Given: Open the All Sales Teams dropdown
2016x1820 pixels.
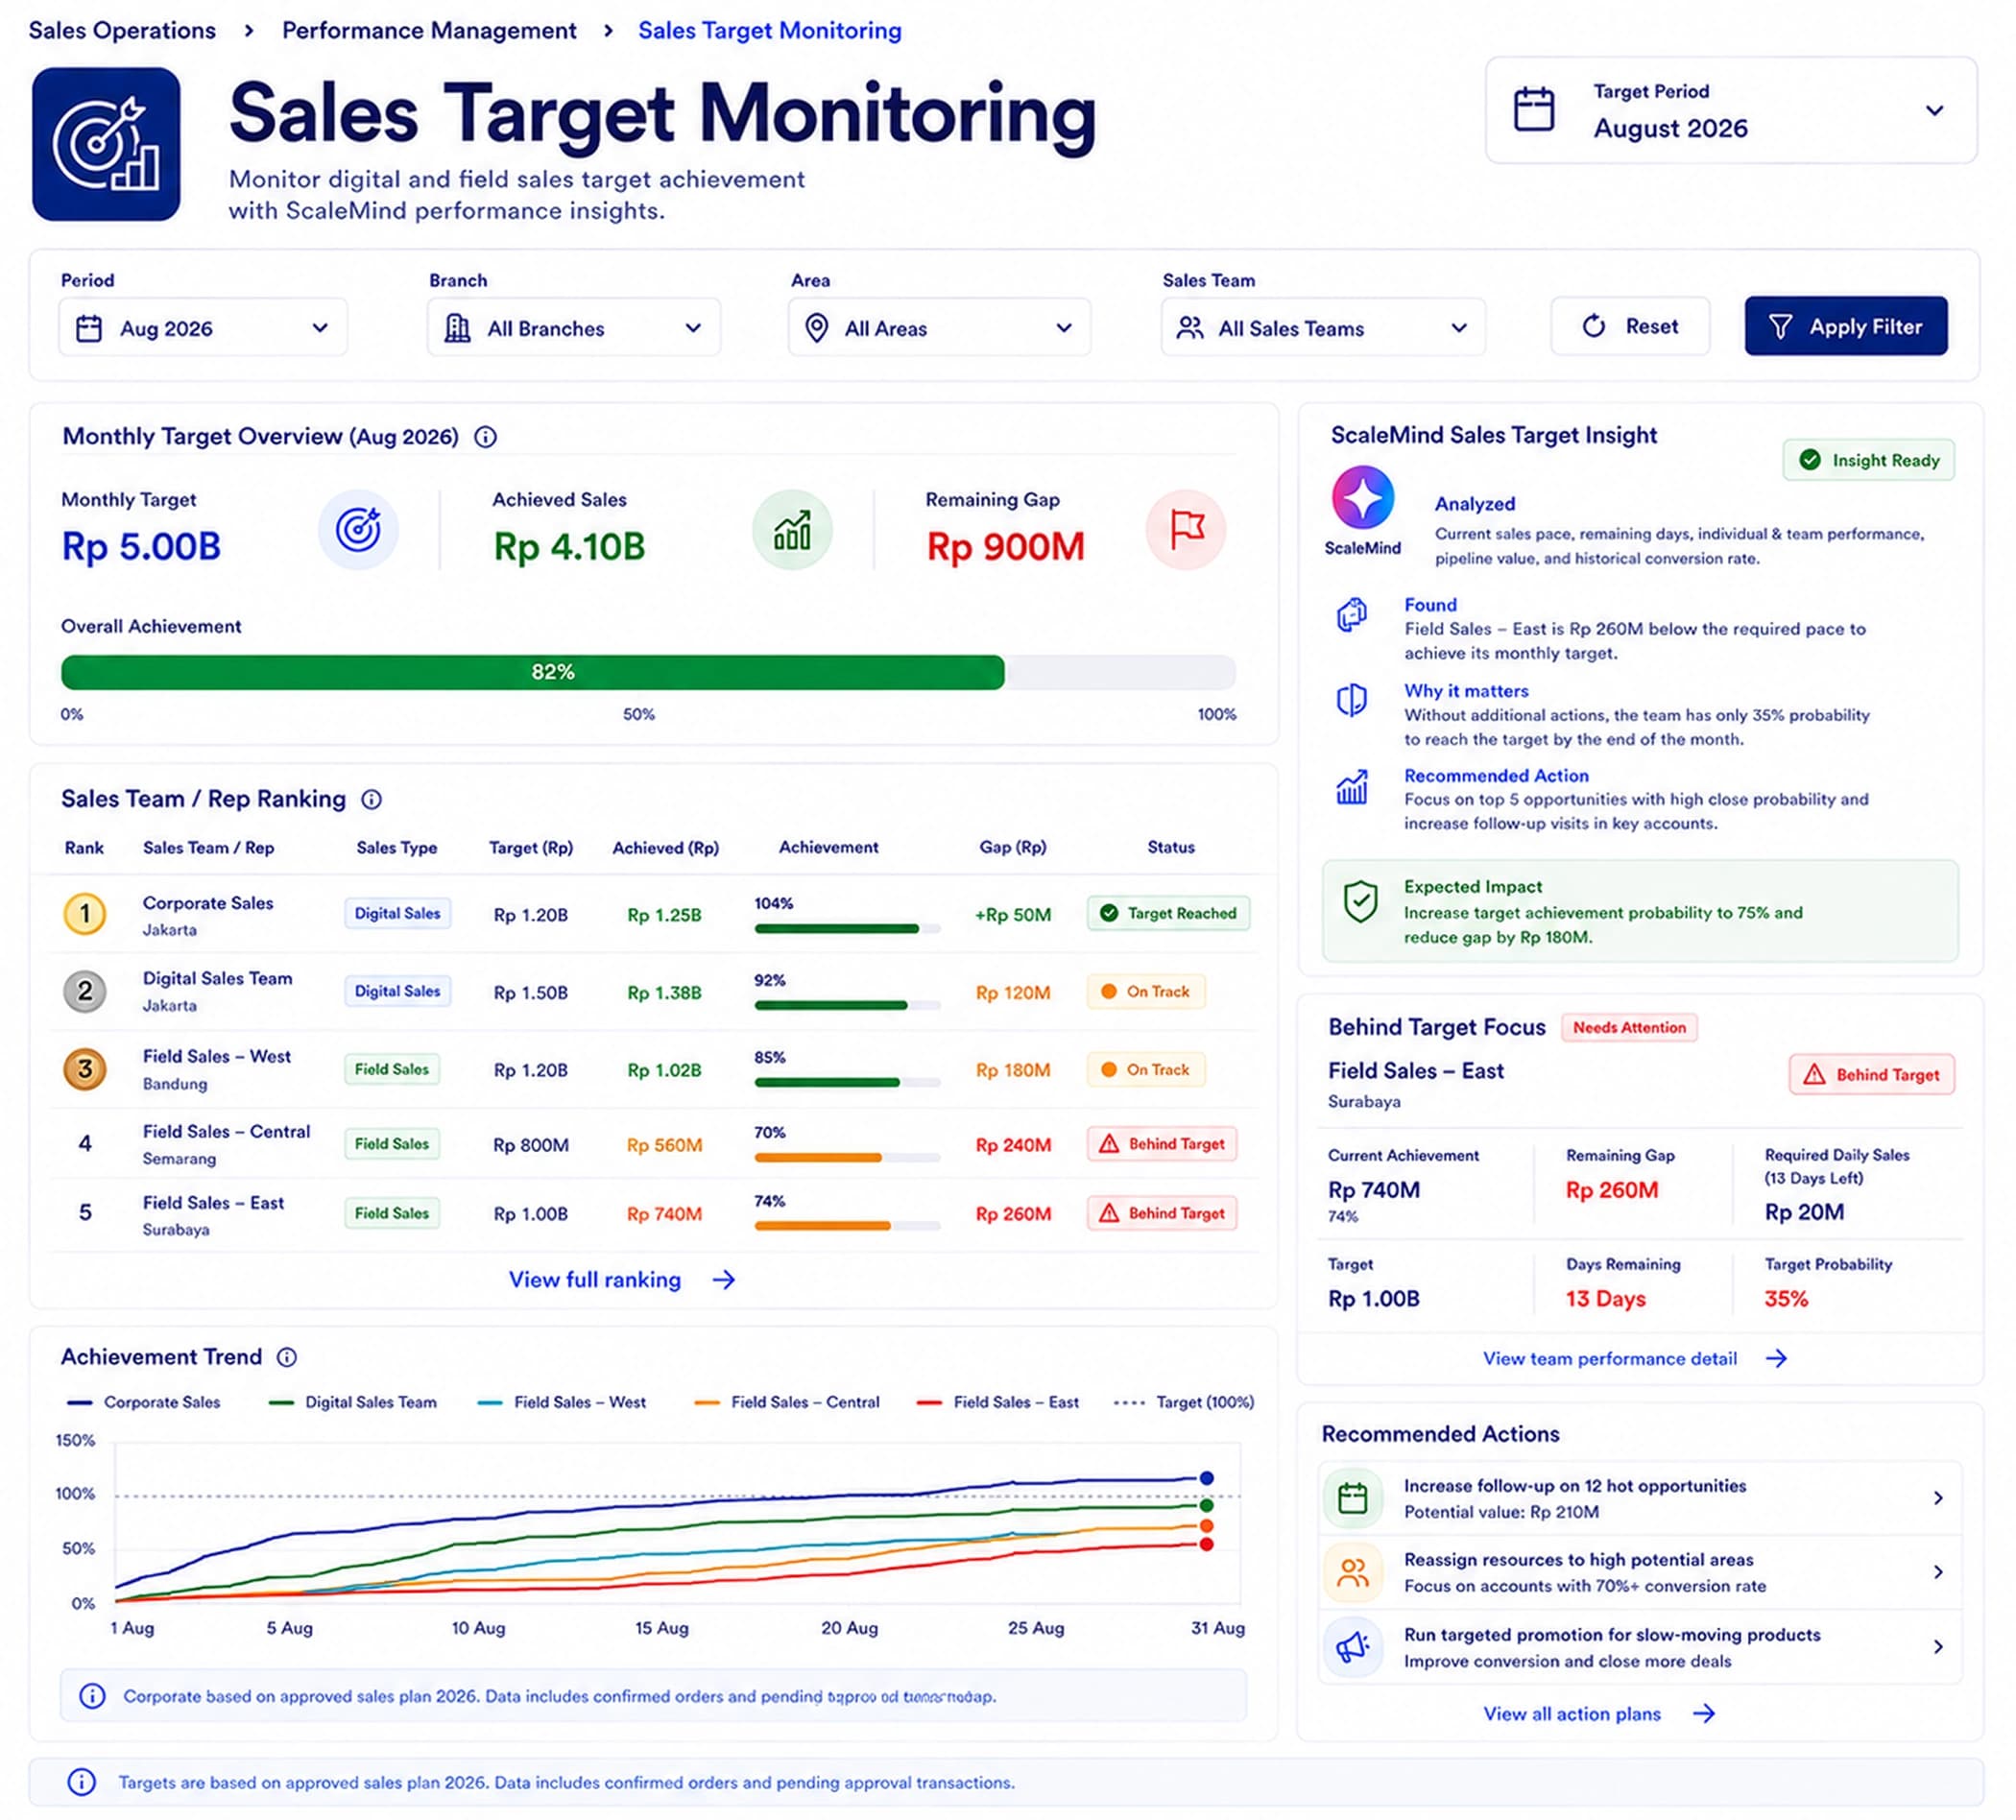Looking at the screenshot, I should point(1323,327).
